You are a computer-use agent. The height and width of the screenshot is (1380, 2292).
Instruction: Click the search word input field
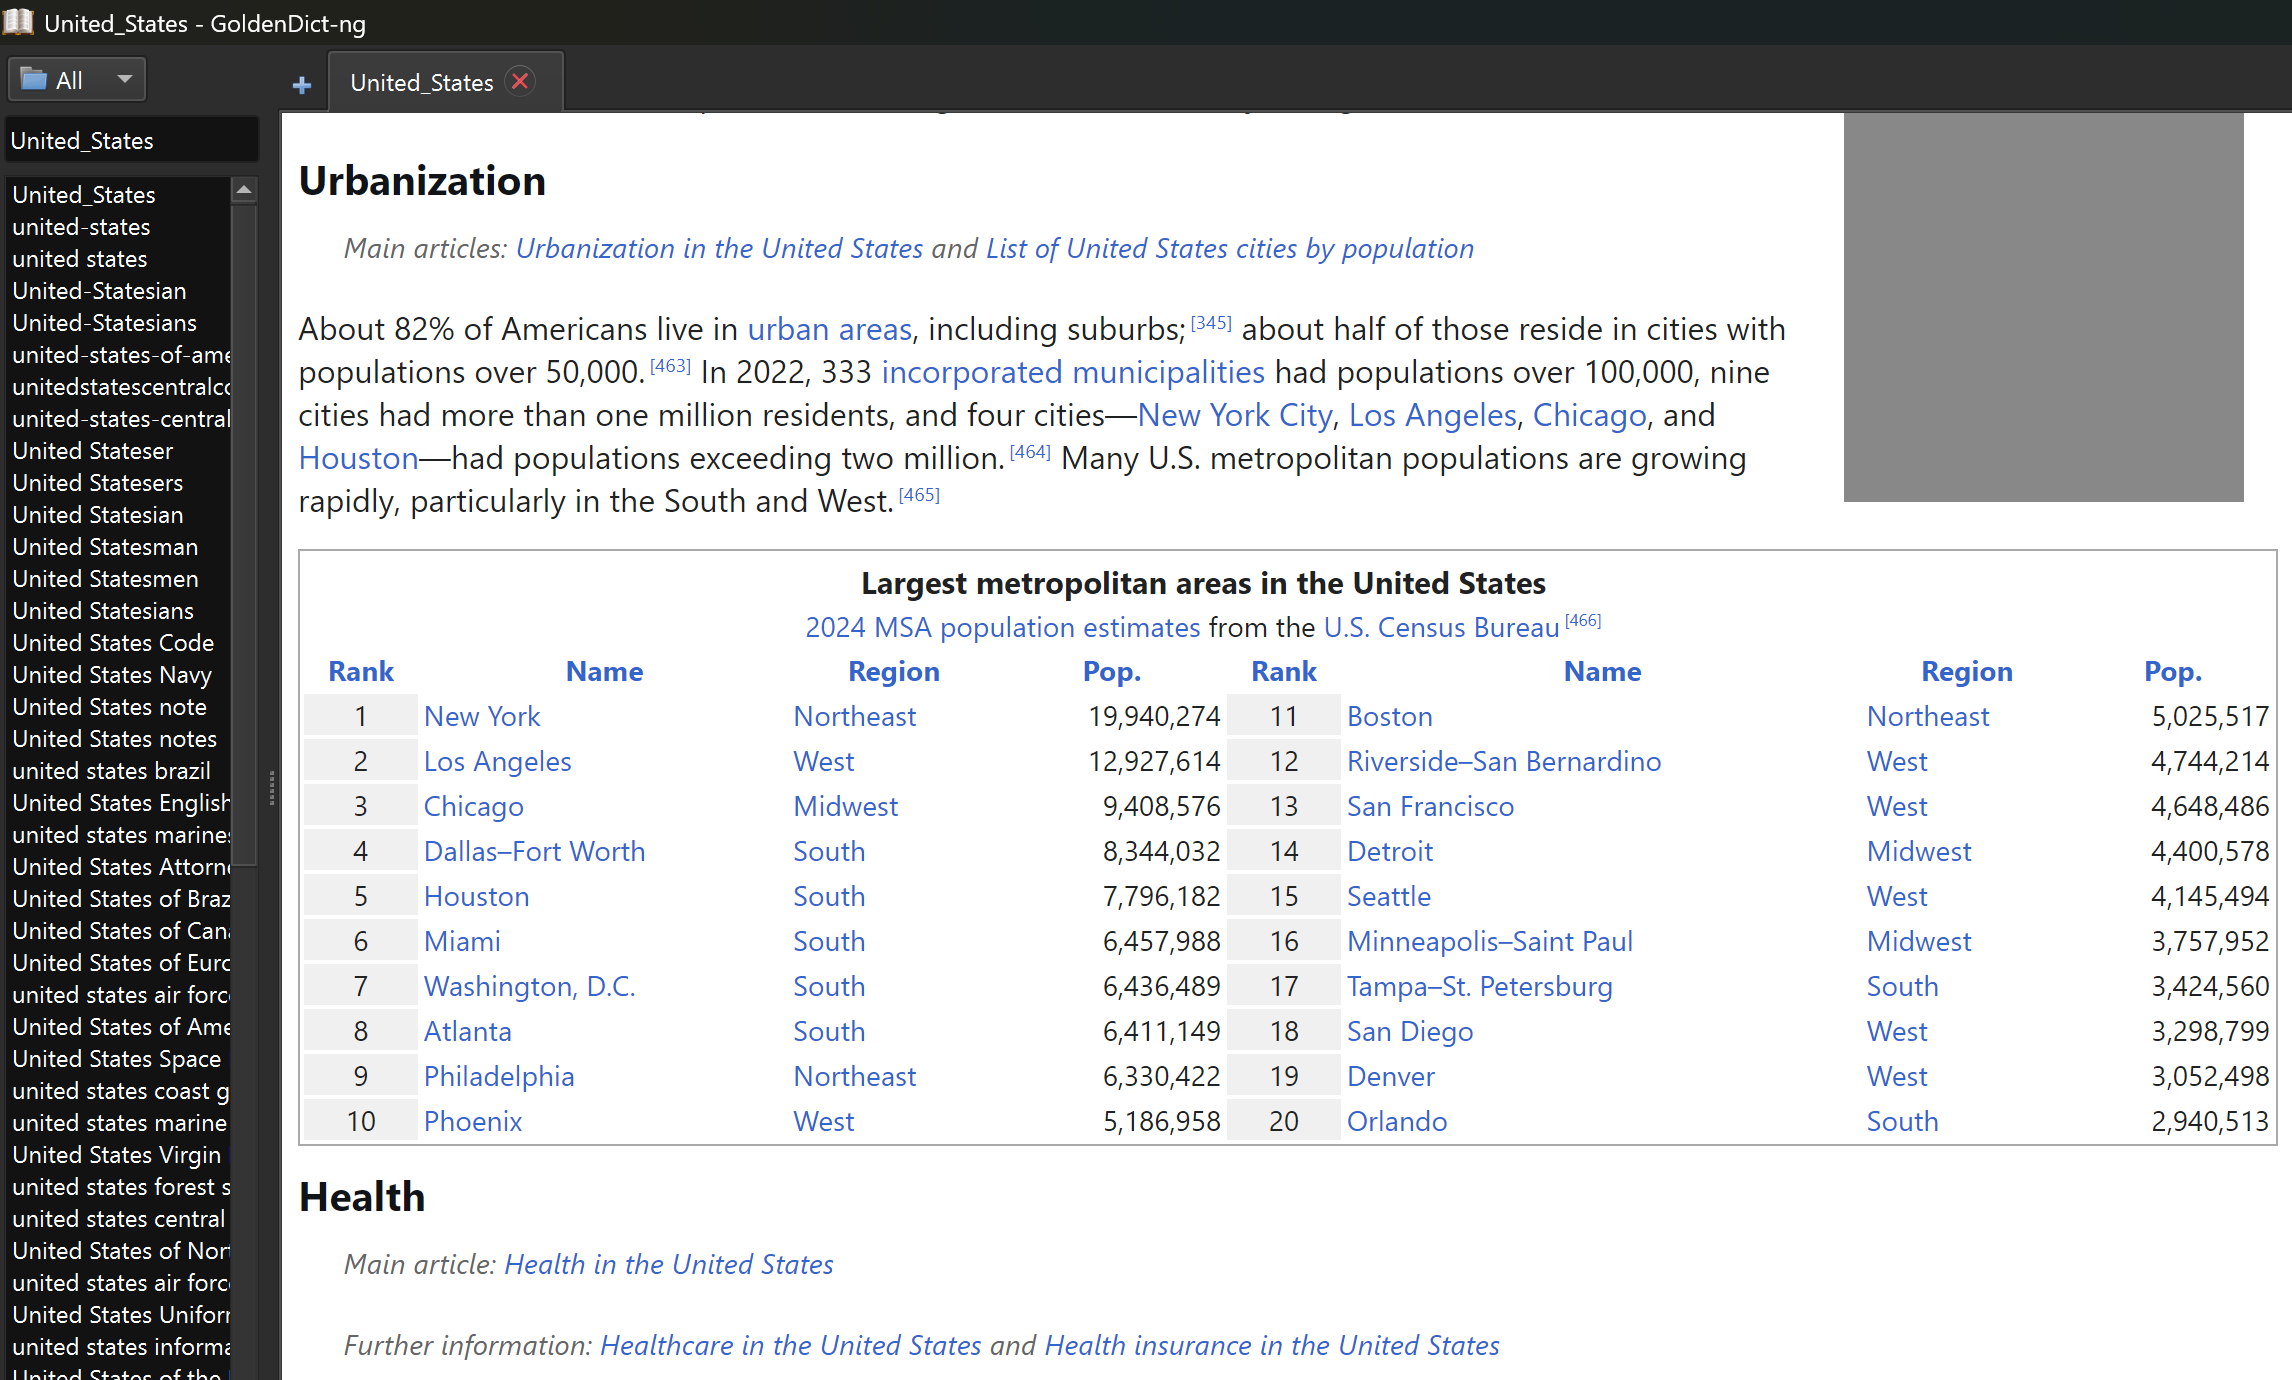coord(130,141)
